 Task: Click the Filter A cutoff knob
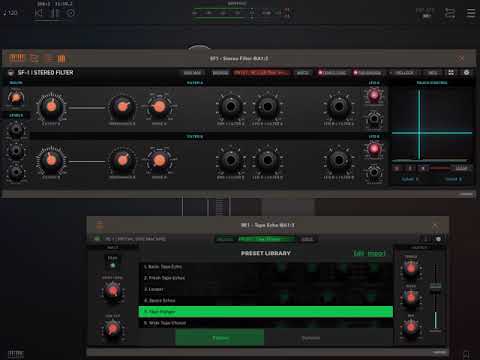pyautogui.click(x=51, y=107)
